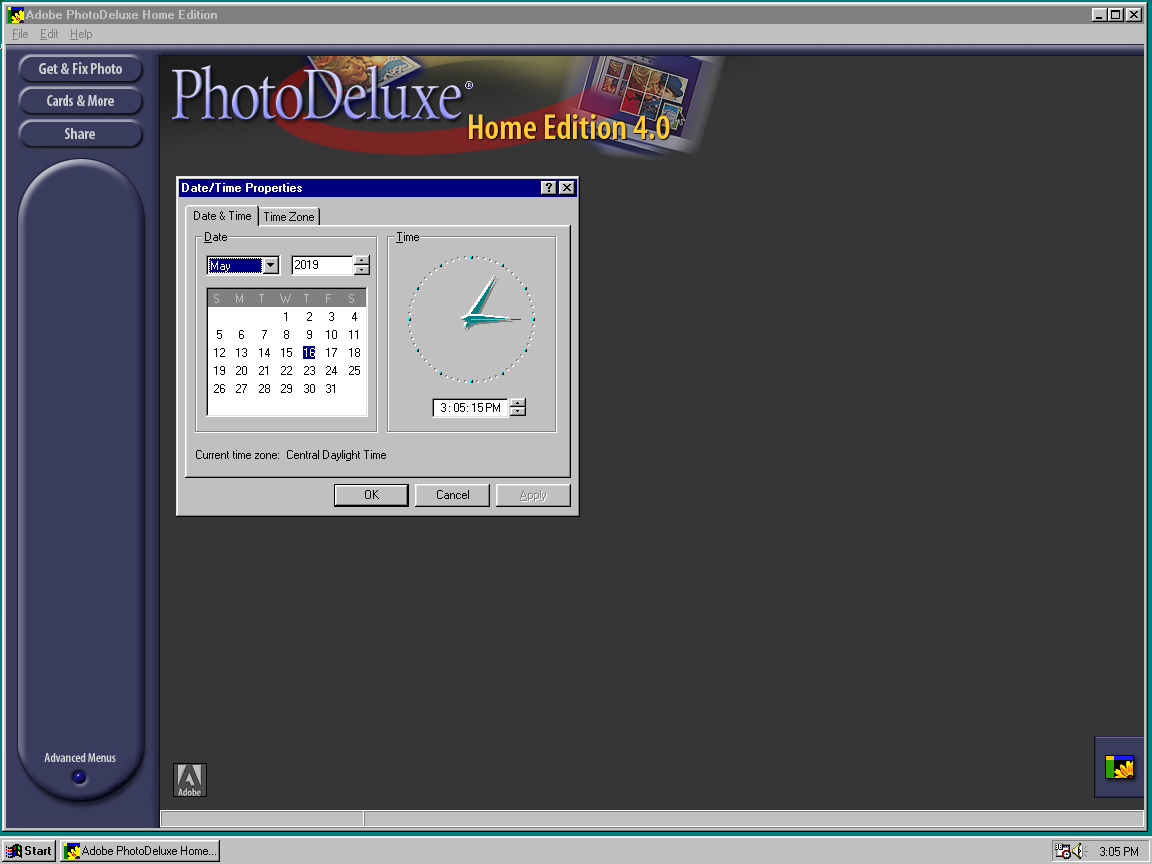Increase time with spinner up arrow
The height and width of the screenshot is (864, 1152).
coord(518,403)
